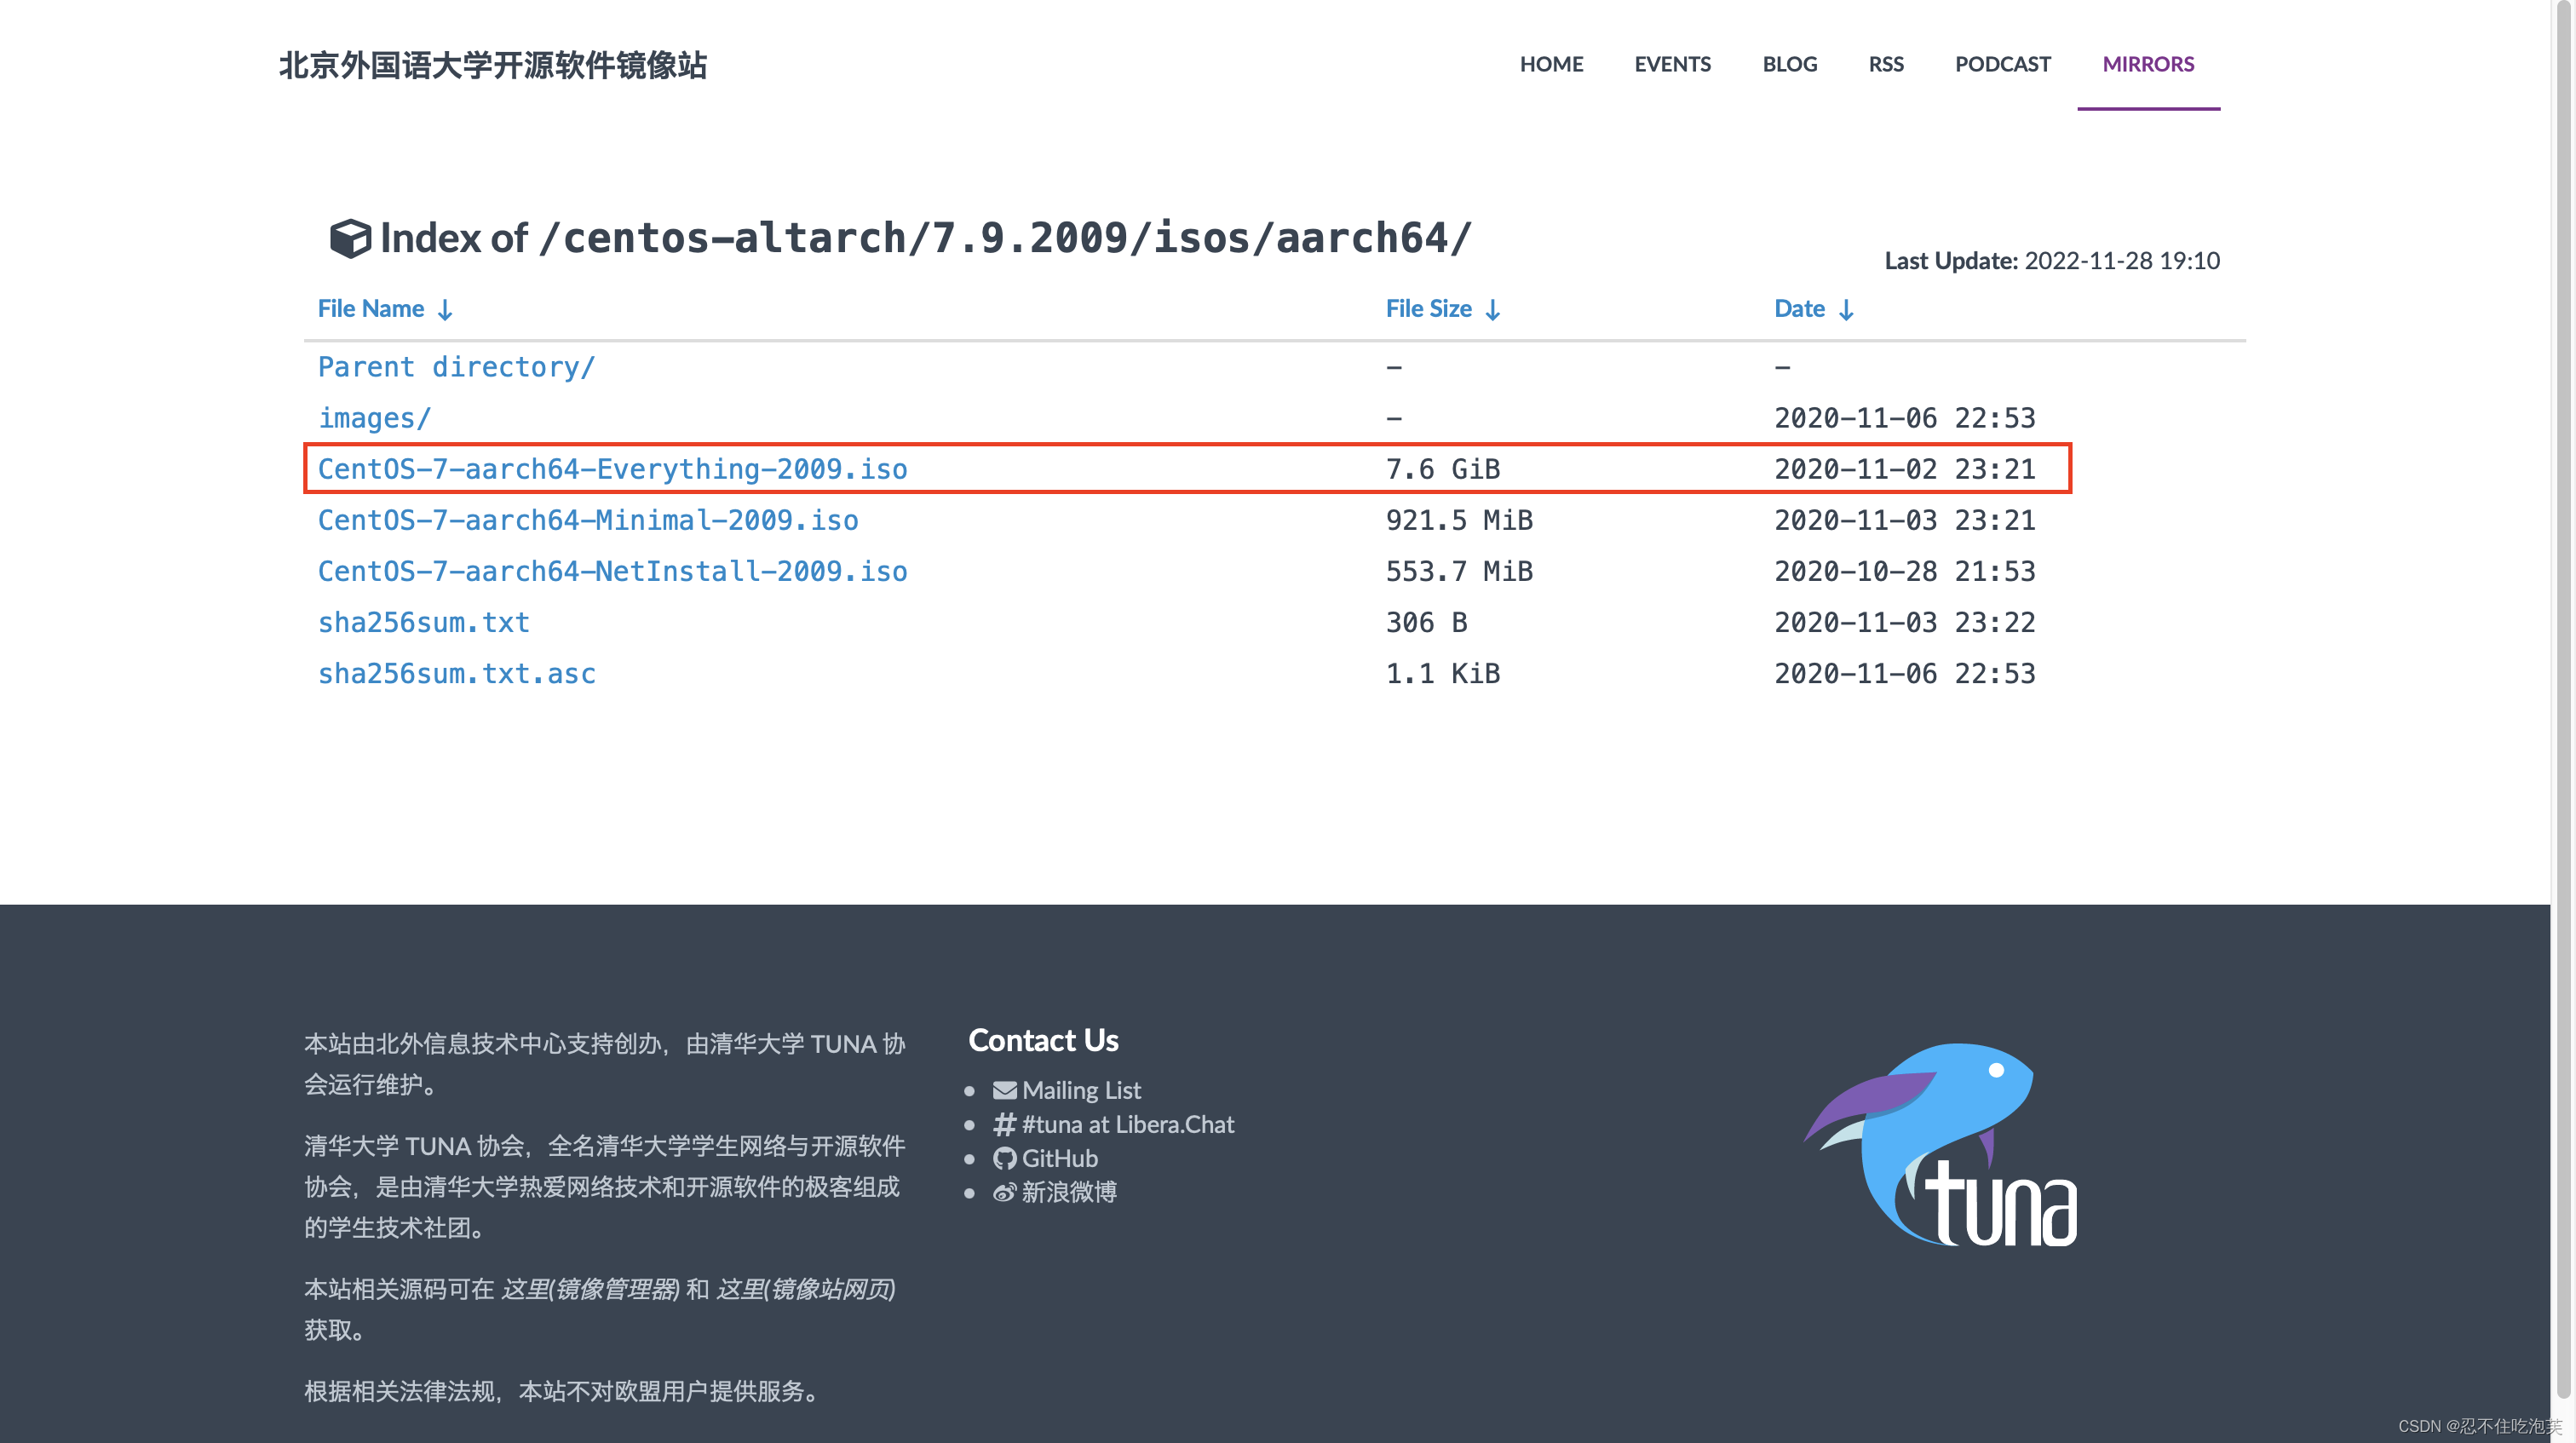
Task: Open the Mailing List contact link
Action: pos(1080,1090)
